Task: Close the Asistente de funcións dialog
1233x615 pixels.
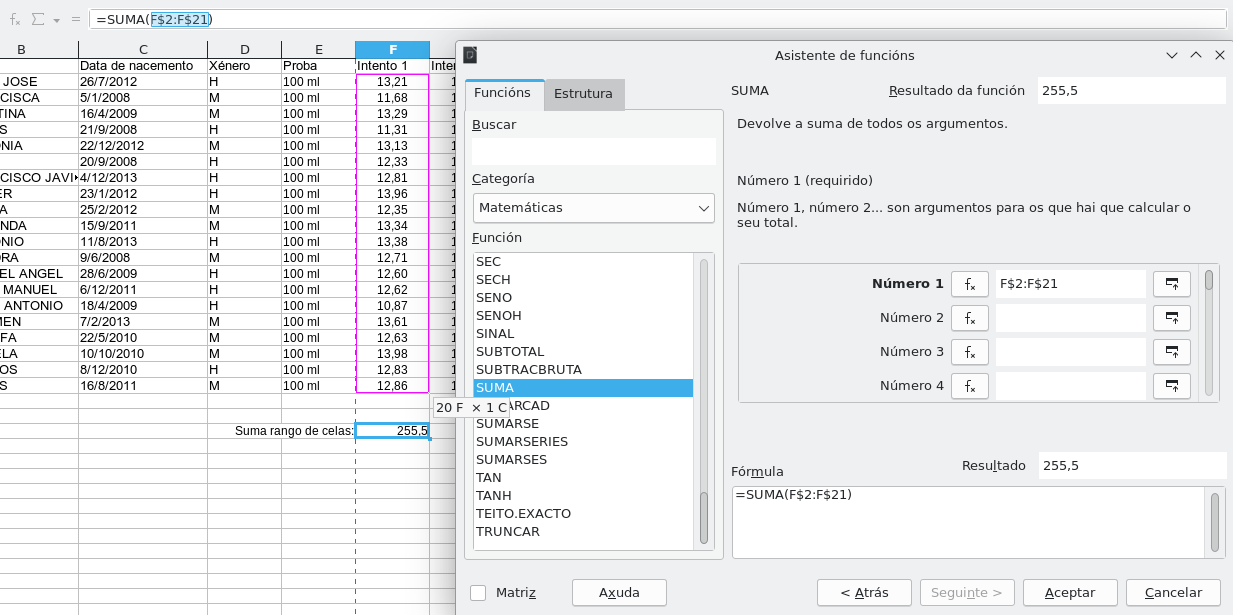Action: point(1220,56)
